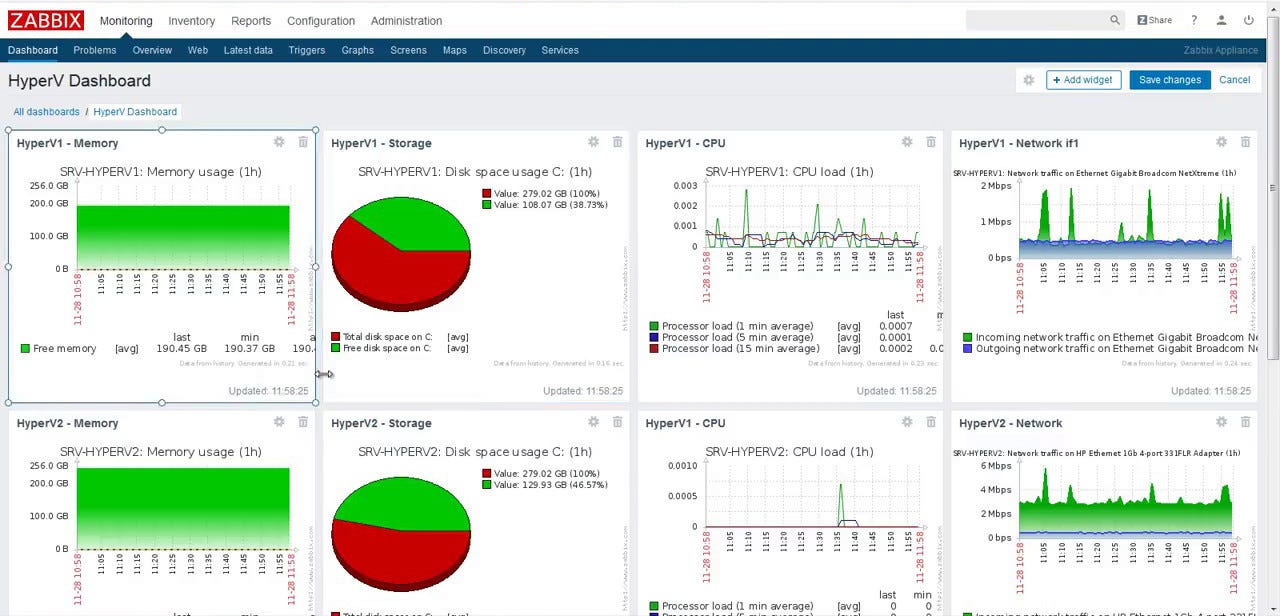Open the user profile icon
Image resolution: width=1280 pixels, height=616 pixels.
1221,20
